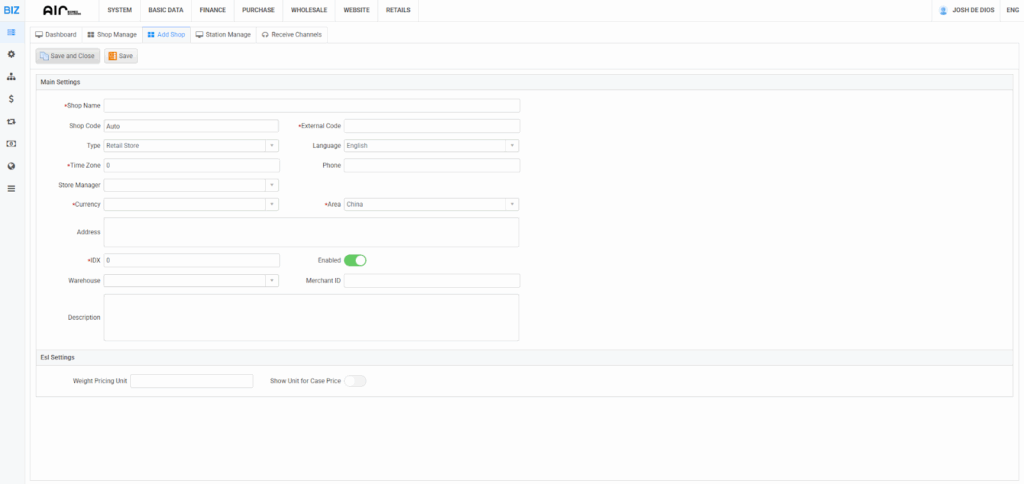The image size is (1024, 484).
Task: Switch to the Receive Channels tab
Action: click(x=292, y=34)
